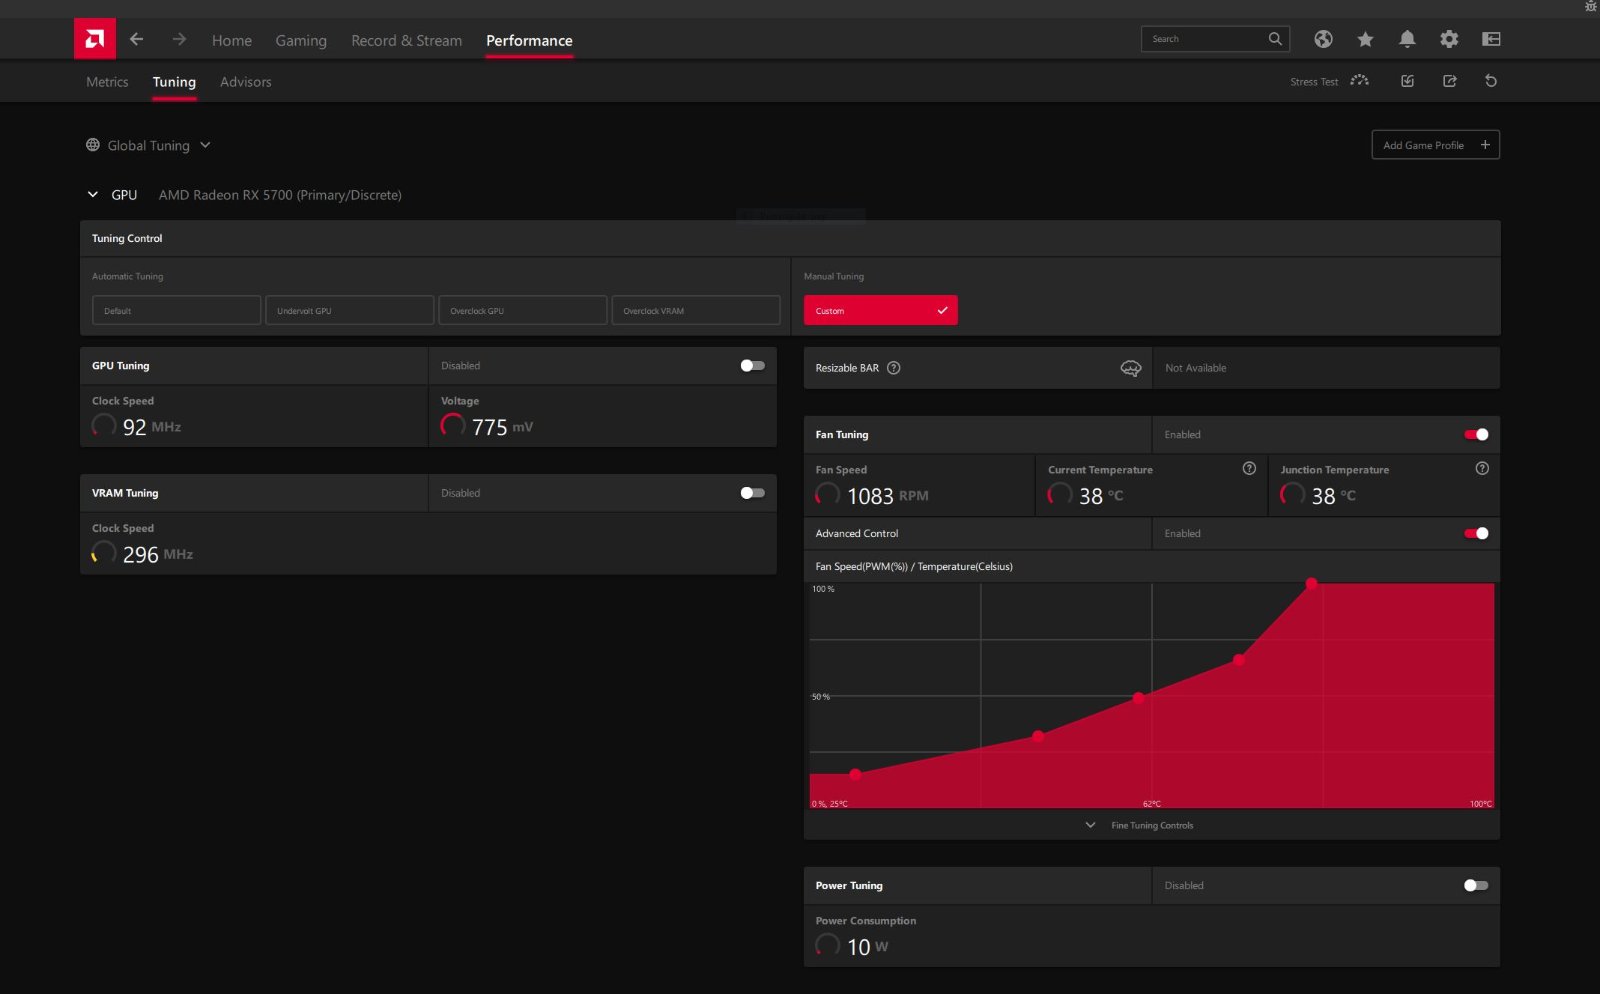Disable Advanced Control switch
This screenshot has width=1600, height=994.
(x=1476, y=533)
